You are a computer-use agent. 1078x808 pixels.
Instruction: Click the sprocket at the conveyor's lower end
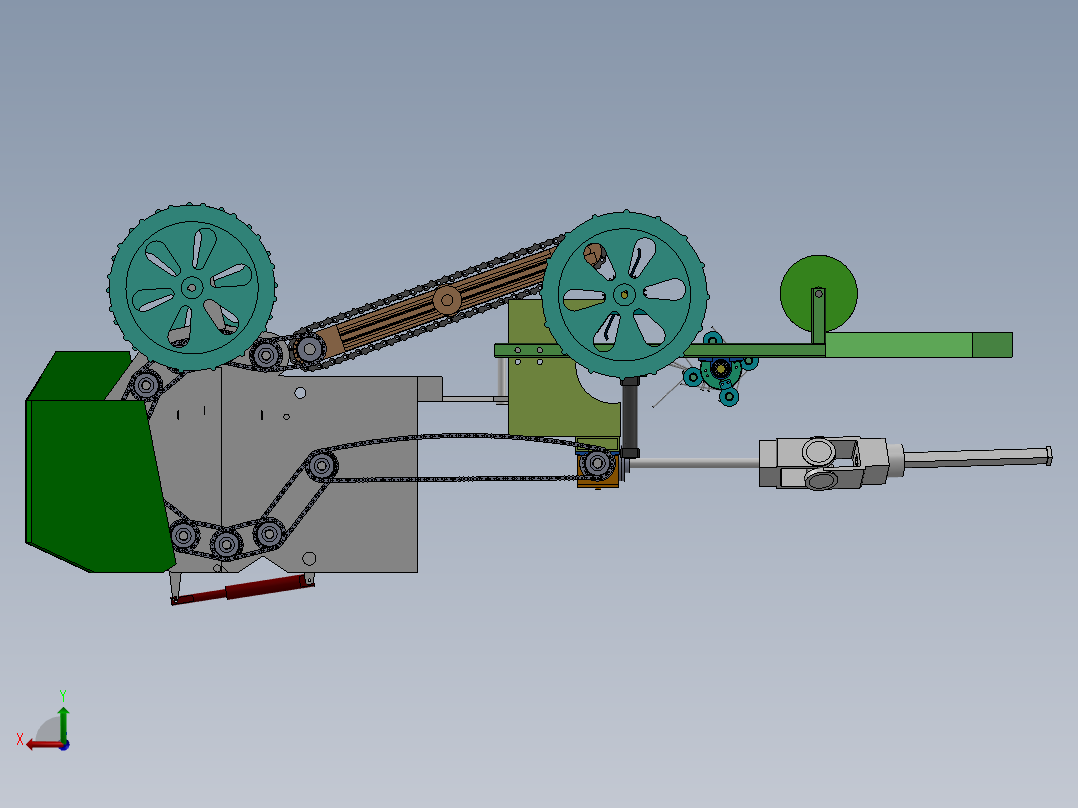pos(310,349)
